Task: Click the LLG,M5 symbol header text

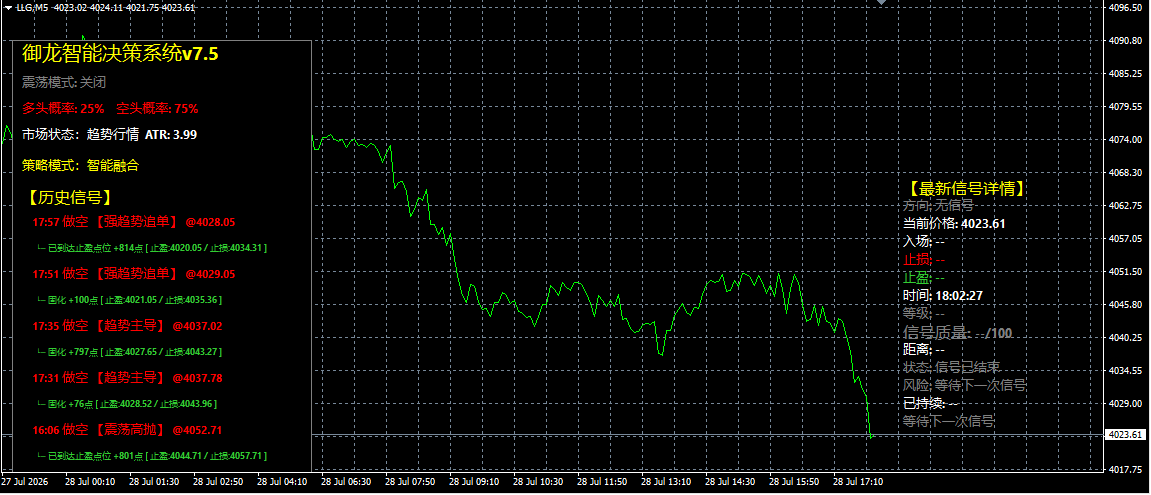Action: 32,7
